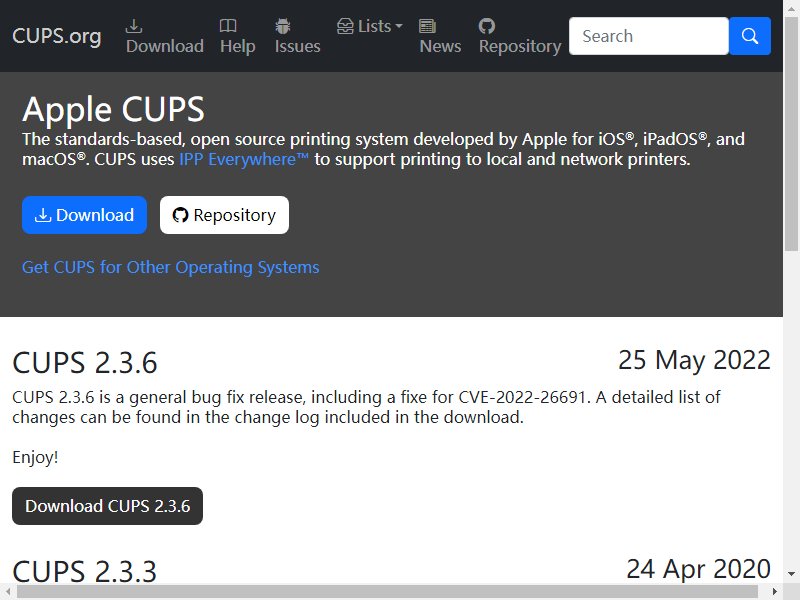Viewport: 800px width, 600px height.
Task: Click the CUPS 2.3.3 heading
Action: point(85,571)
